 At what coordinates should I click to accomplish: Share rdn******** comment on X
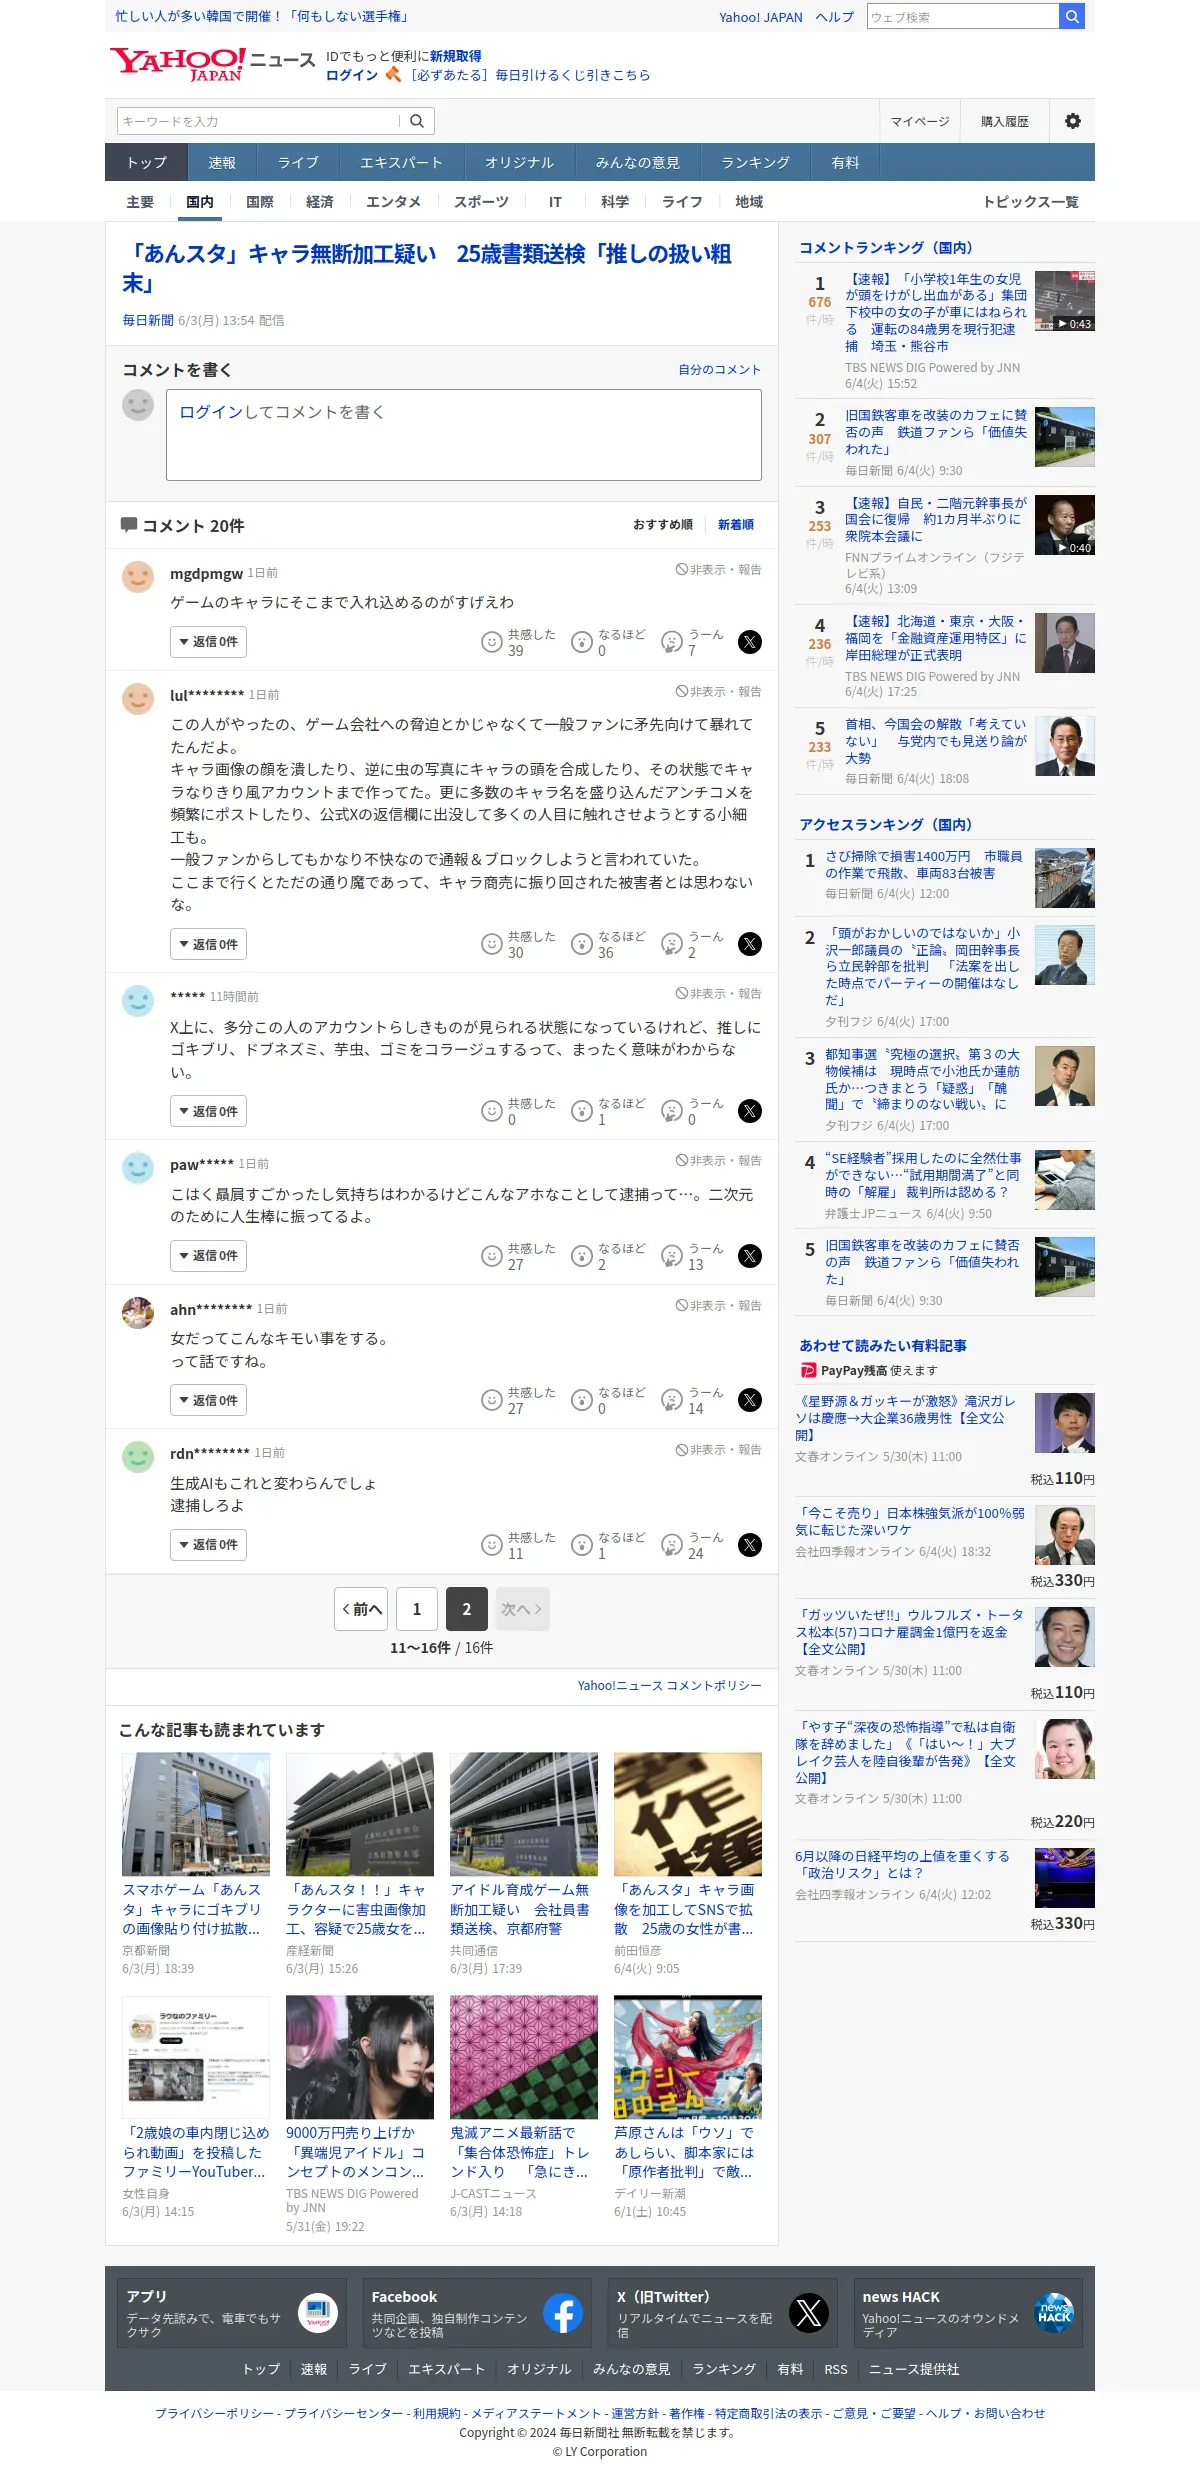[750, 1545]
